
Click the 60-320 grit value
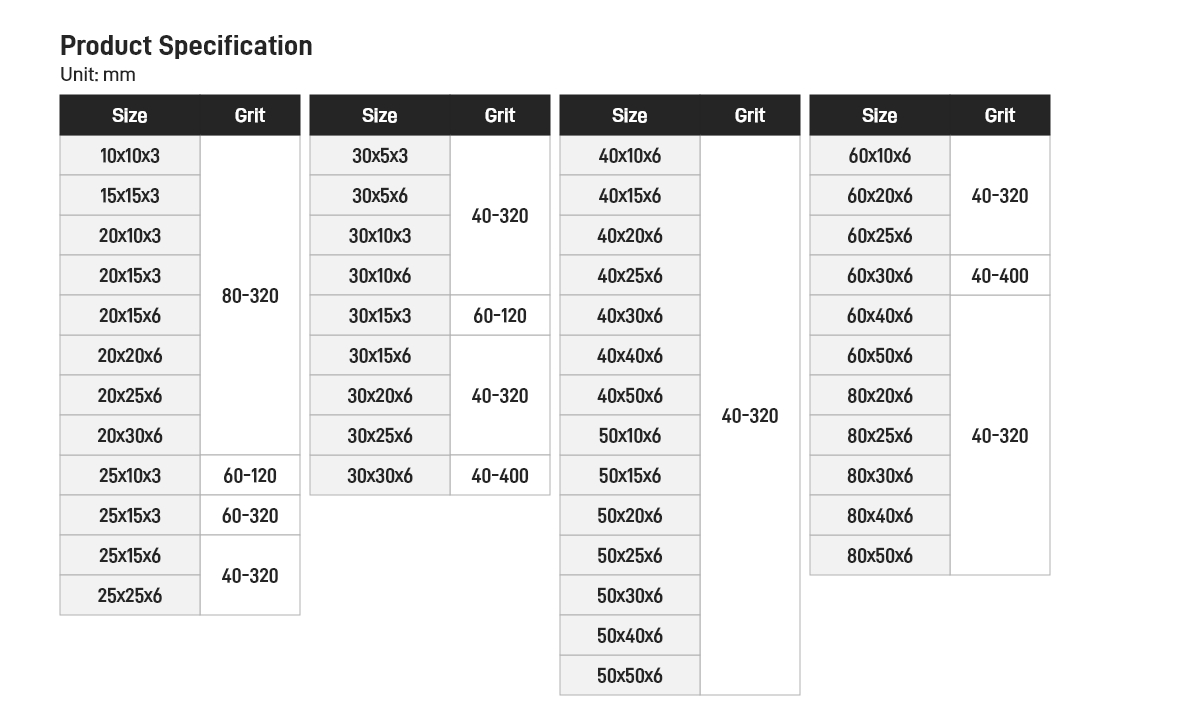pyautogui.click(x=250, y=516)
